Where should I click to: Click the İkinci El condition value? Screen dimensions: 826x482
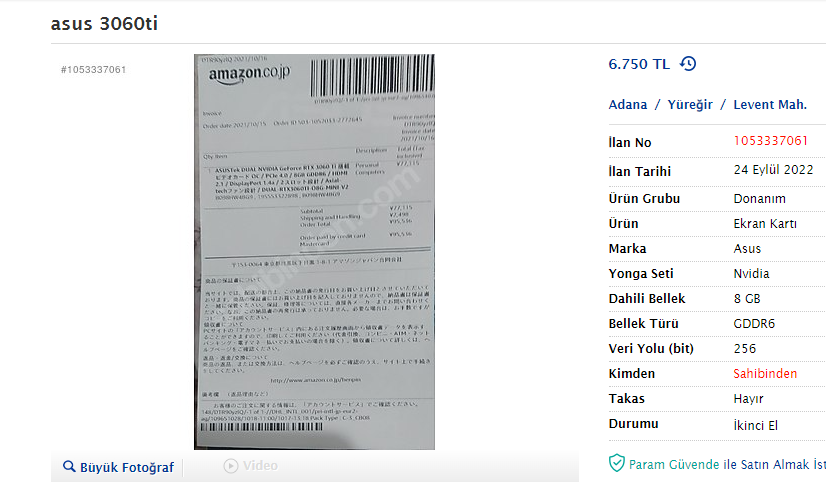click(755, 425)
